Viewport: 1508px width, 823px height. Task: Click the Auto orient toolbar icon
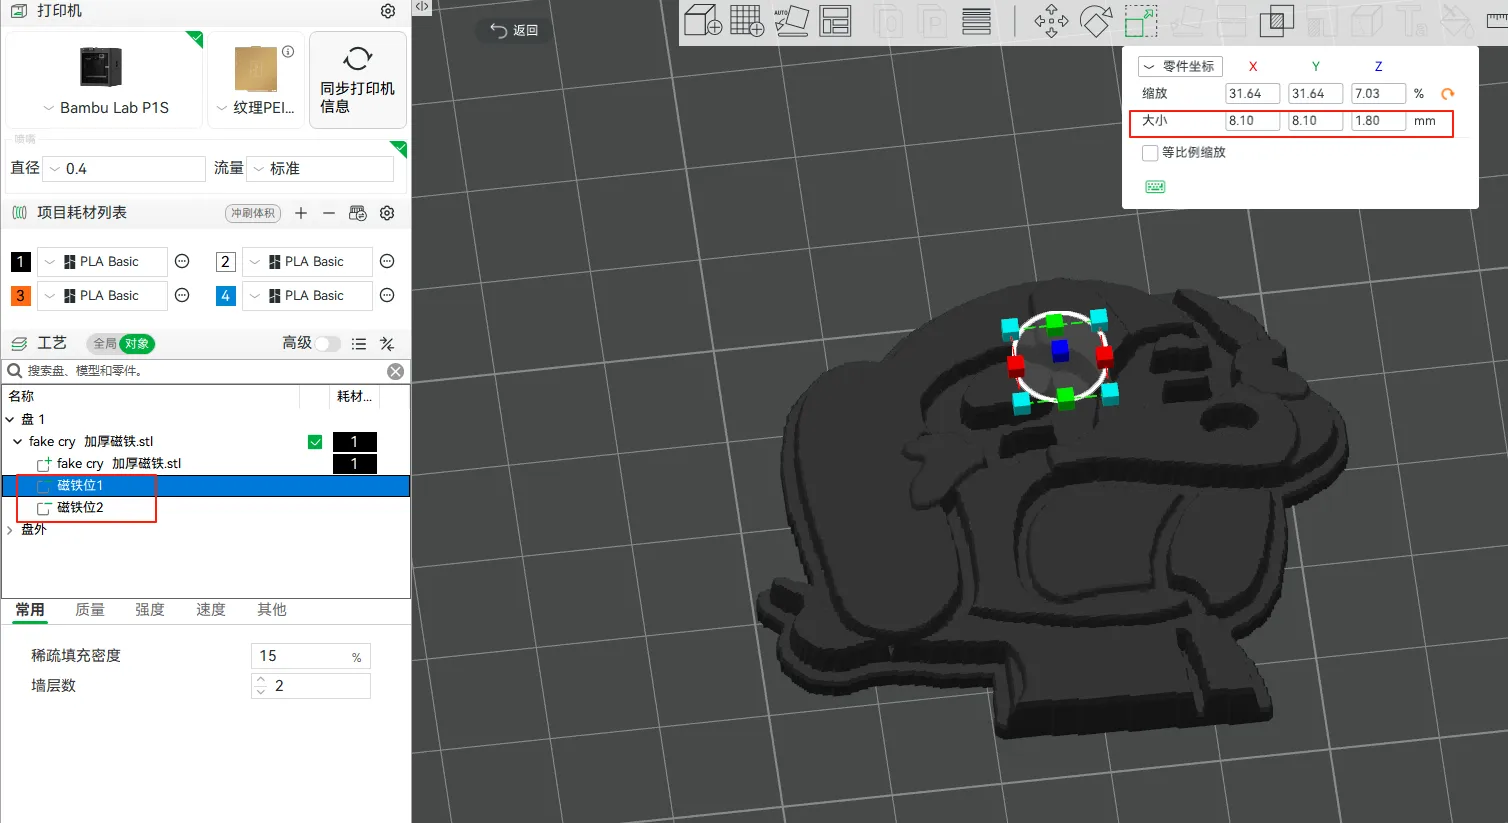pyautogui.click(x=791, y=20)
